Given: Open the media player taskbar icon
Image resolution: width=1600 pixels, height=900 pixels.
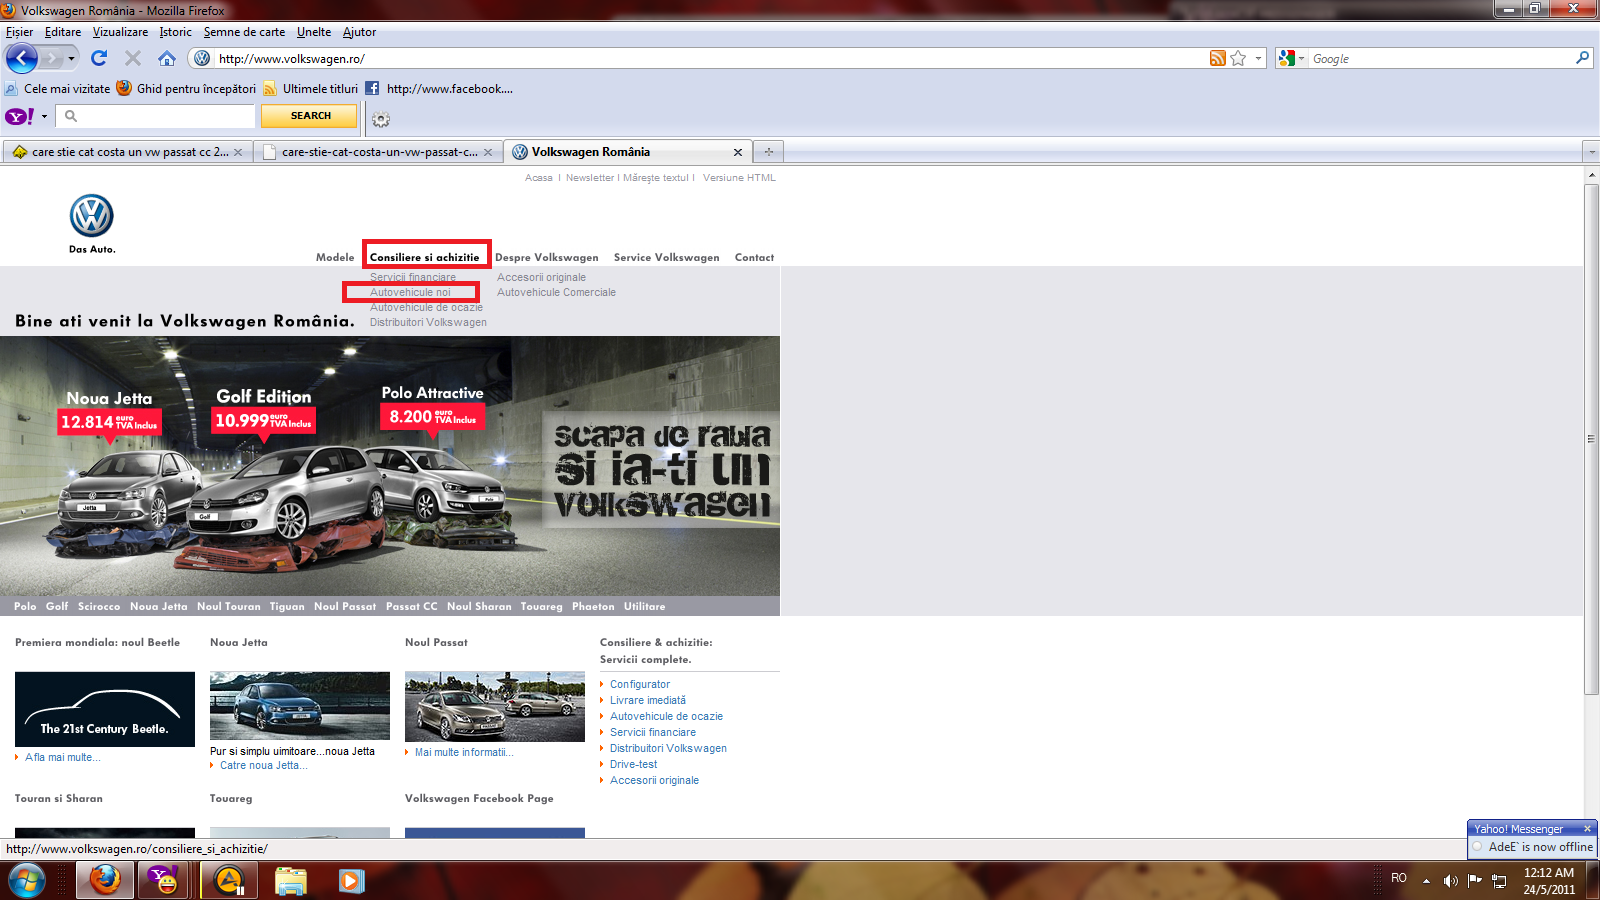Looking at the screenshot, I should click(x=351, y=881).
